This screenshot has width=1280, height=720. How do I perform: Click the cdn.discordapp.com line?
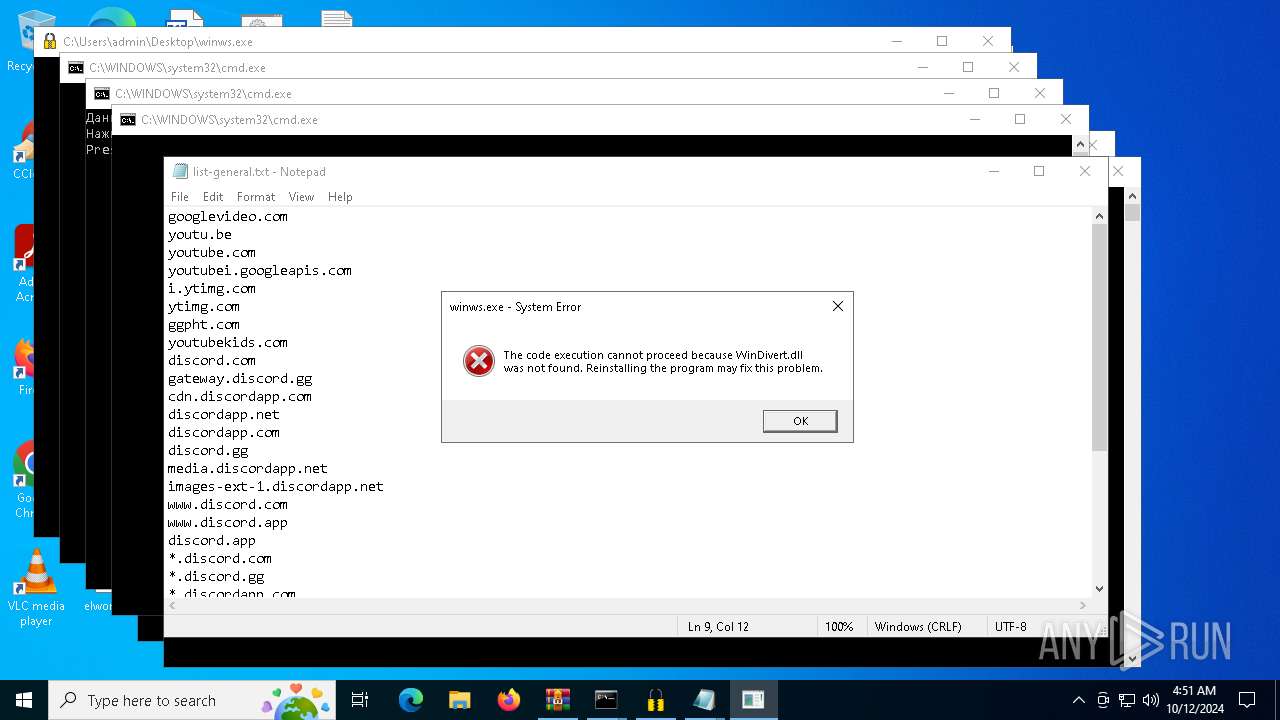[x=240, y=396]
